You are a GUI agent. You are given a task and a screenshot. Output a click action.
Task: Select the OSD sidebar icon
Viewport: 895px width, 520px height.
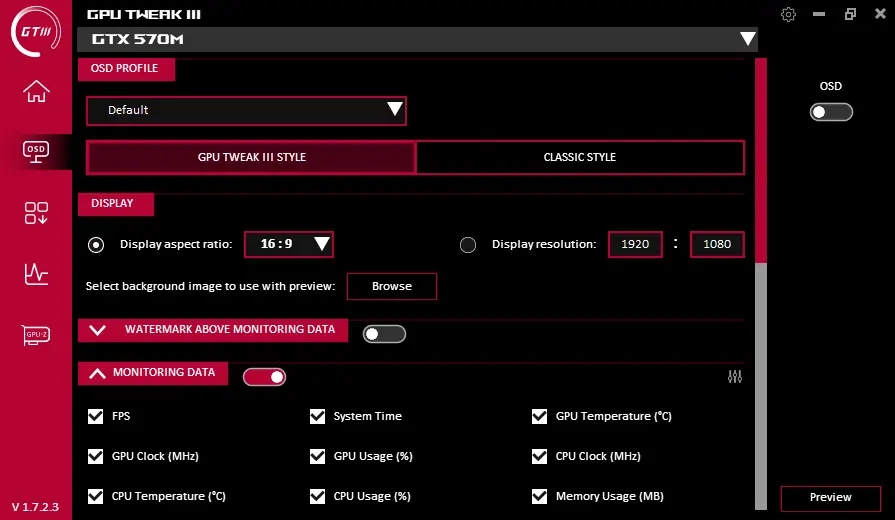[x=36, y=152]
